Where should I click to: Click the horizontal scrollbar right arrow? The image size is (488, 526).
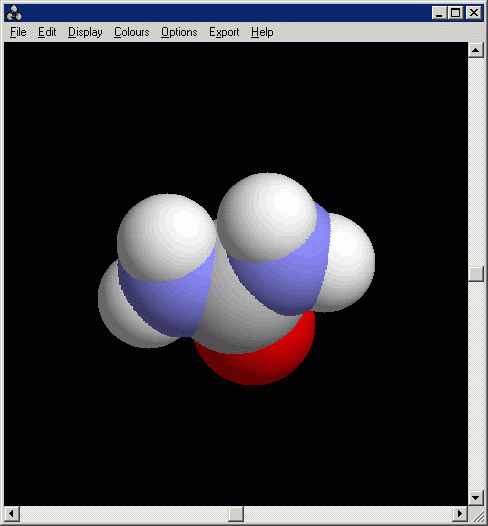460,514
